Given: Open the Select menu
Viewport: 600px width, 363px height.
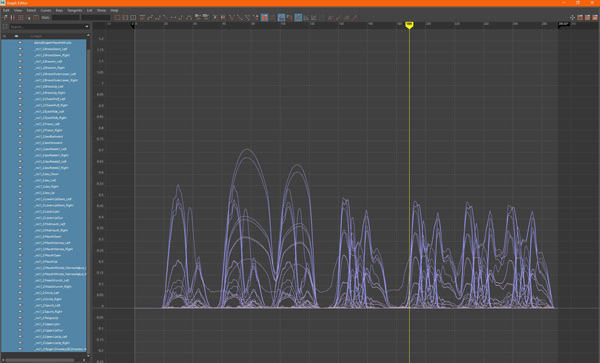Looking at the screenshot, I should pos(31,10).
